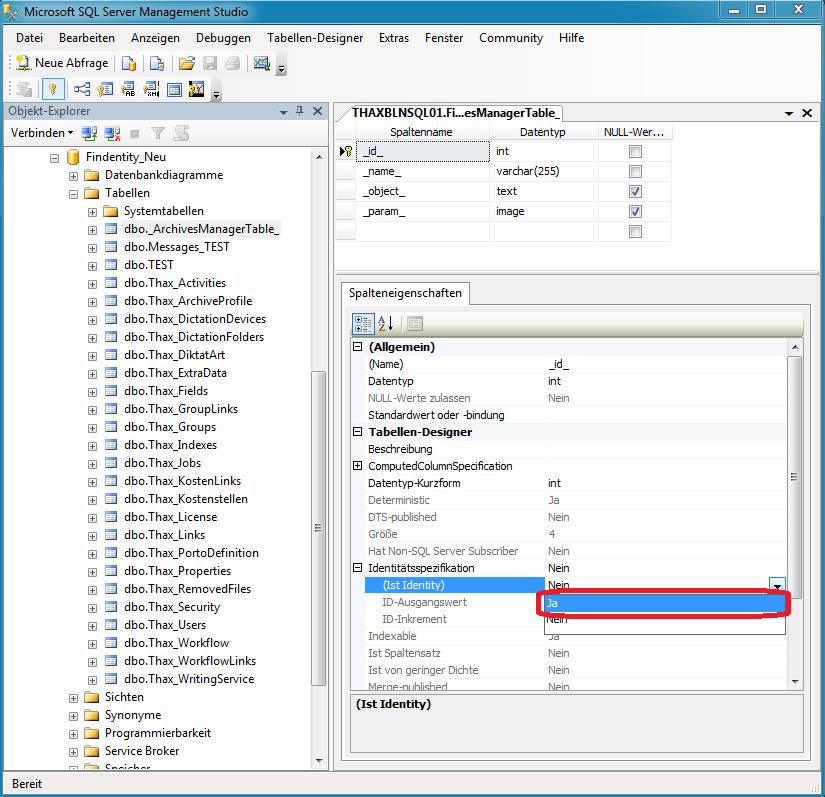Pin the Objekt-Explorer panel
Viewport: 825px width, 797px height.
pos(300,111)
